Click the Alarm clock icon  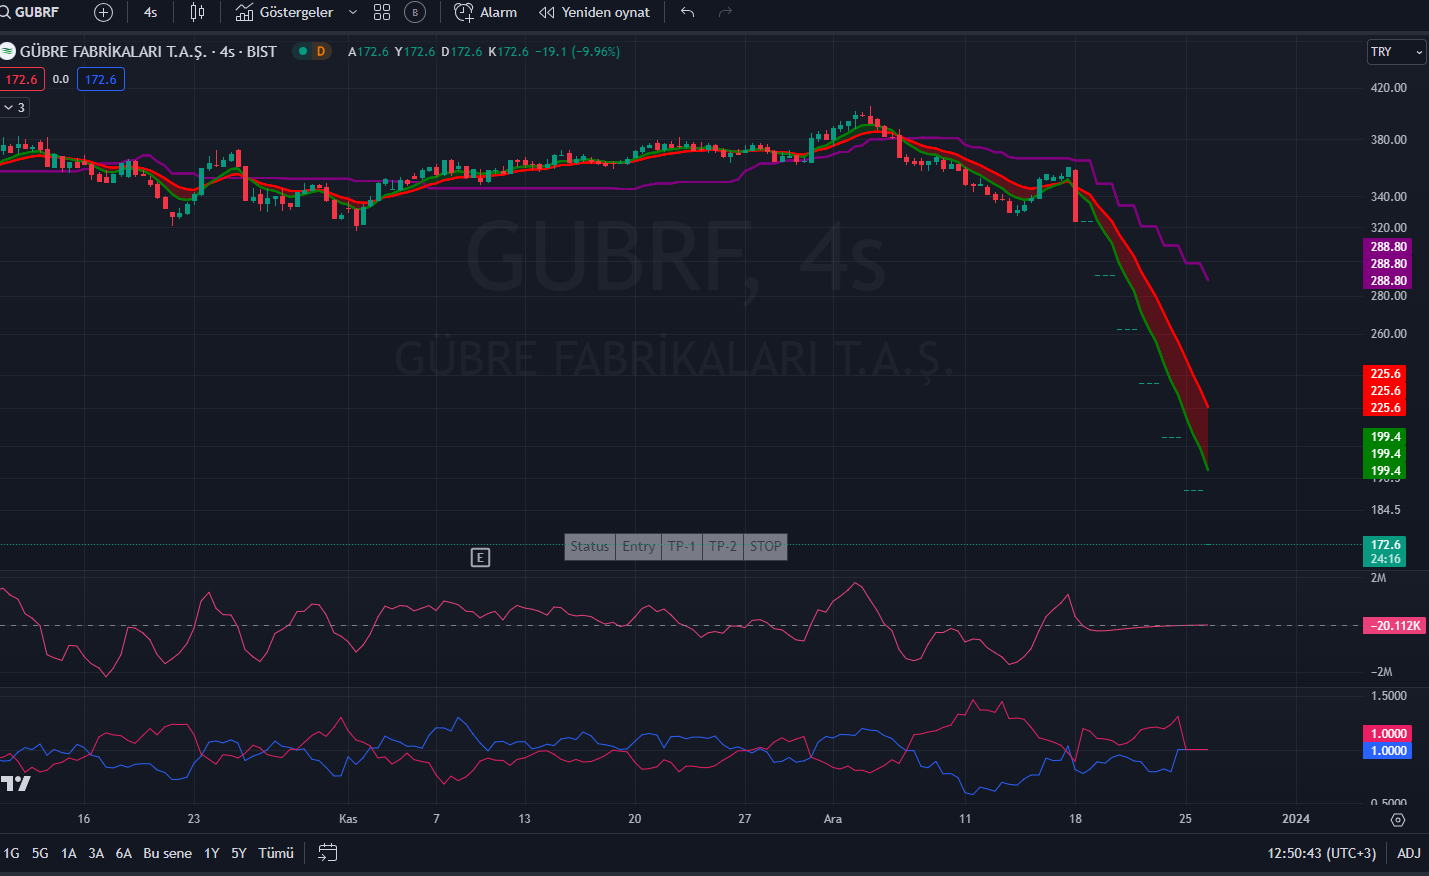coord(462,12)
